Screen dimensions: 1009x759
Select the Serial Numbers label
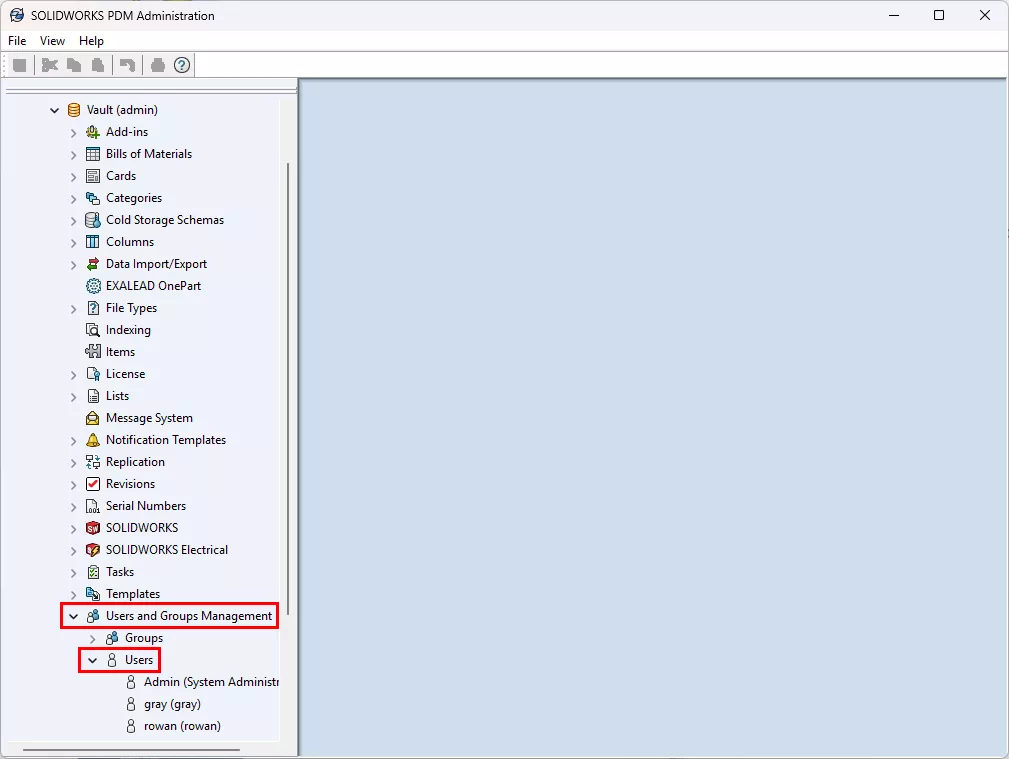[146, 506]
